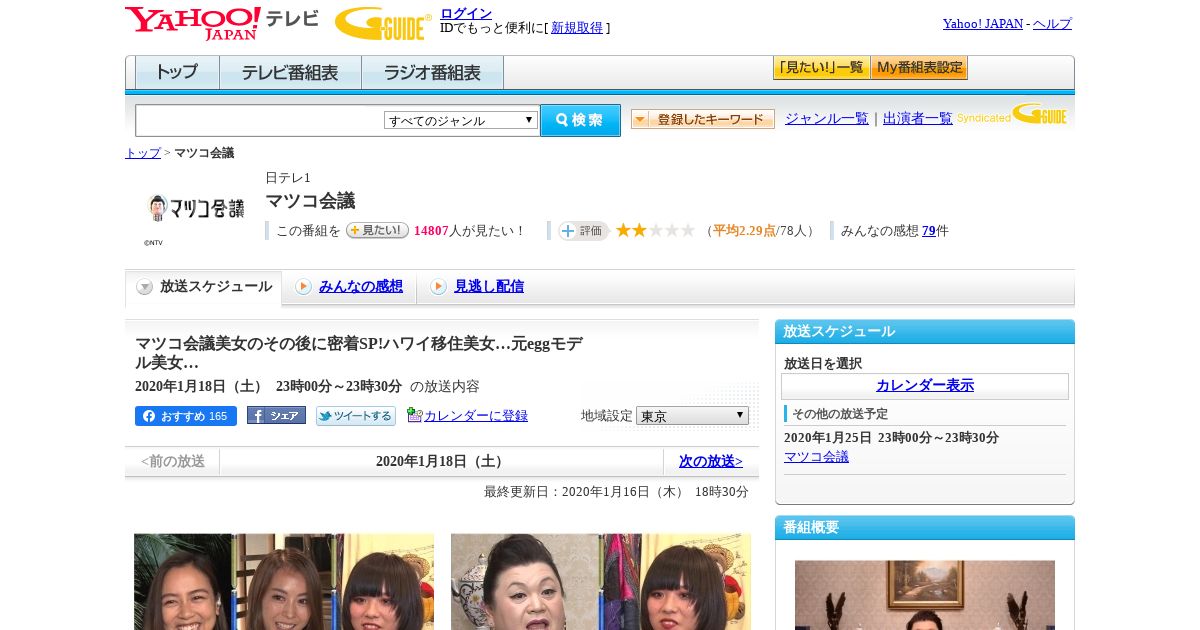Open the 79 reviews count link
Viewport: 1200px width, 630px height.
click(x=929, y=231)
